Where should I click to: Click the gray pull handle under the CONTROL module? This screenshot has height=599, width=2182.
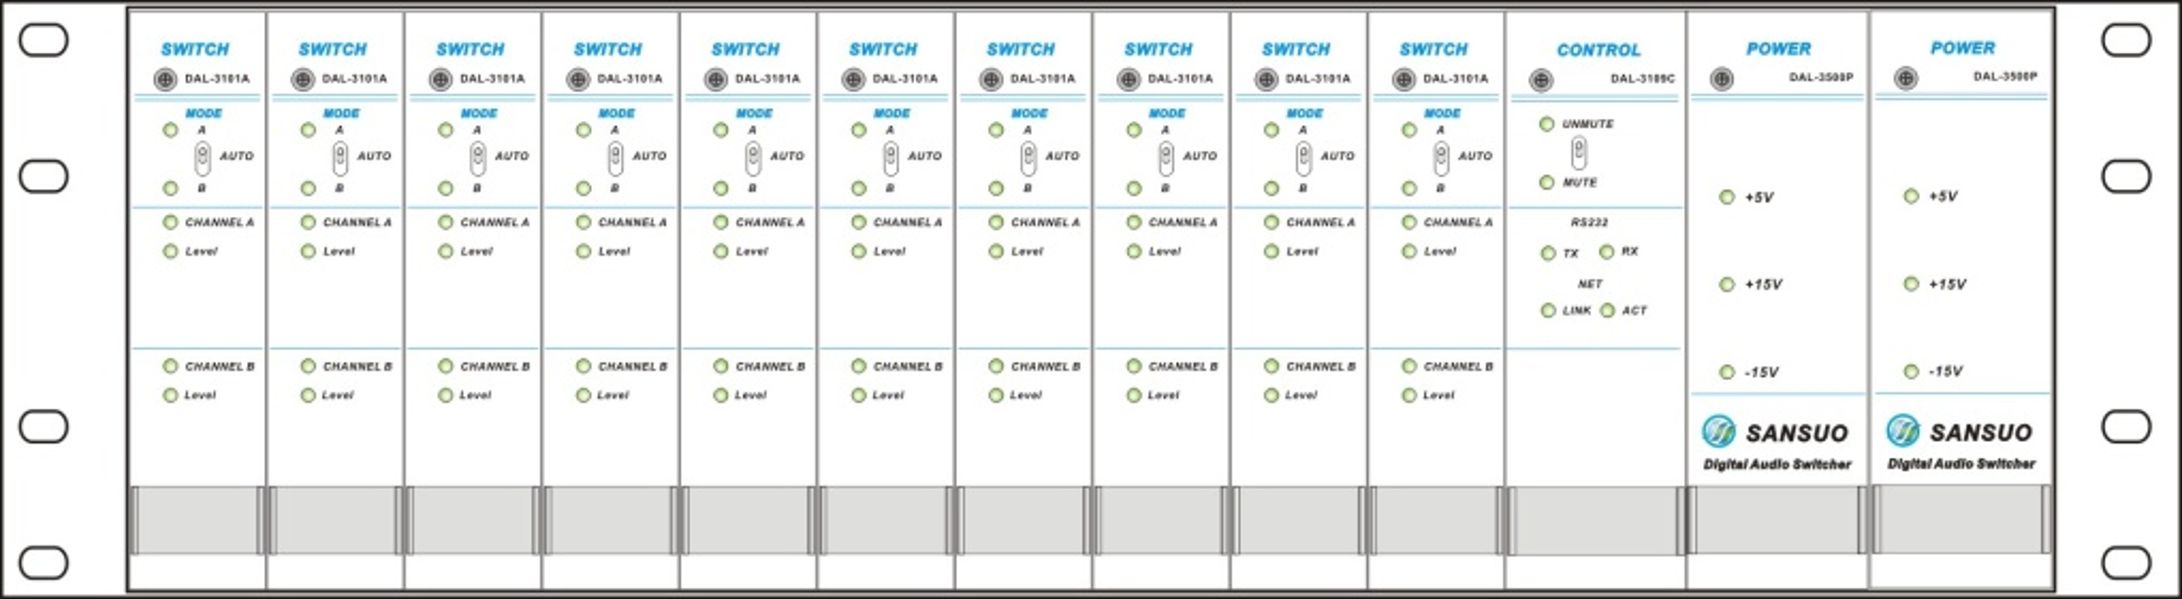[x=1595, y=521]
